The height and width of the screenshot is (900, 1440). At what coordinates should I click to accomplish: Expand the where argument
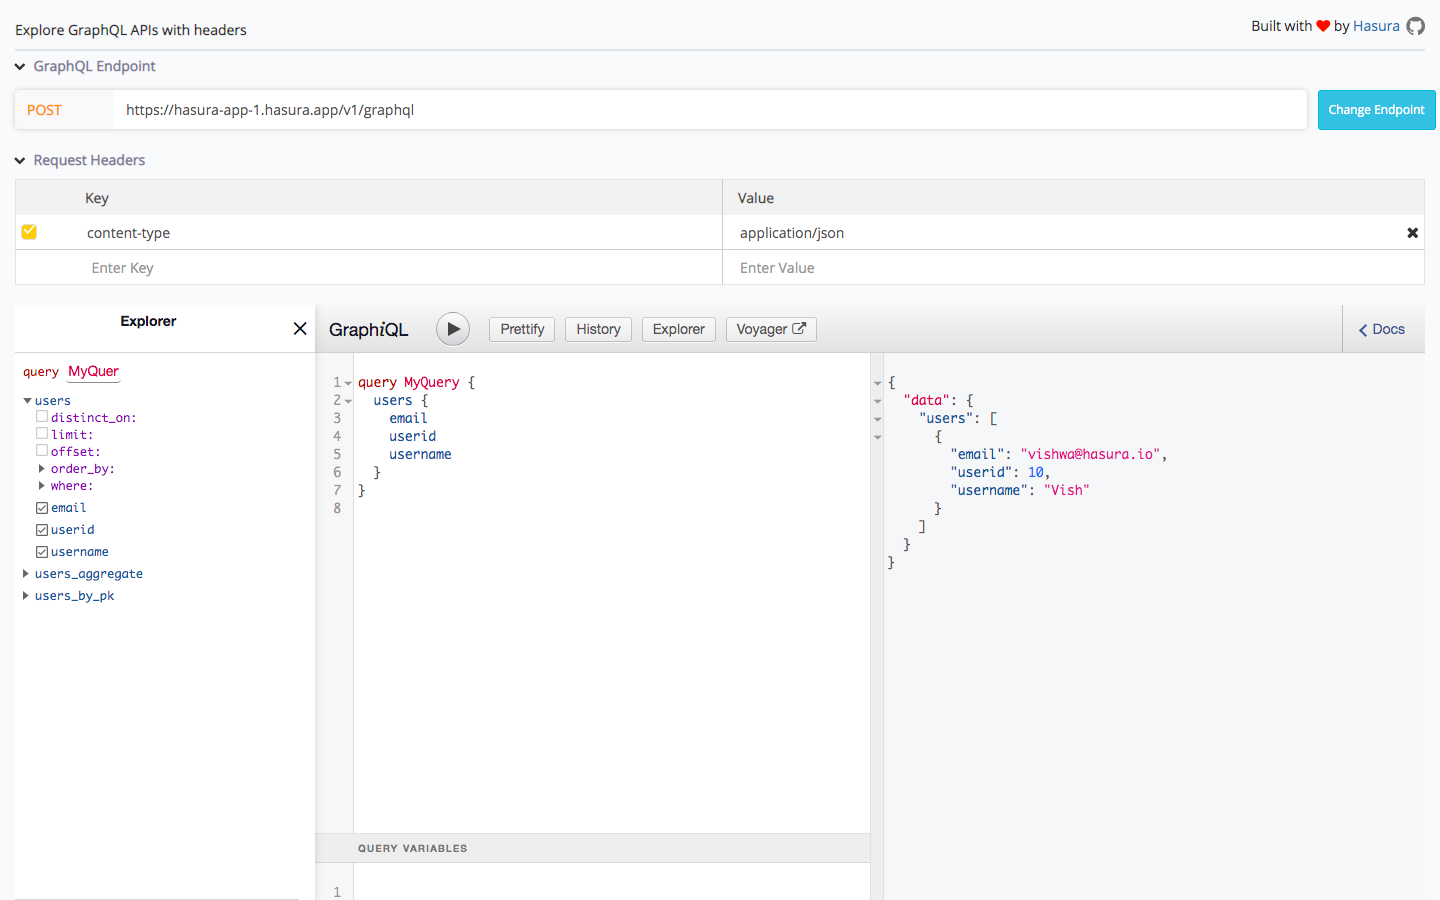click(41, 485)
